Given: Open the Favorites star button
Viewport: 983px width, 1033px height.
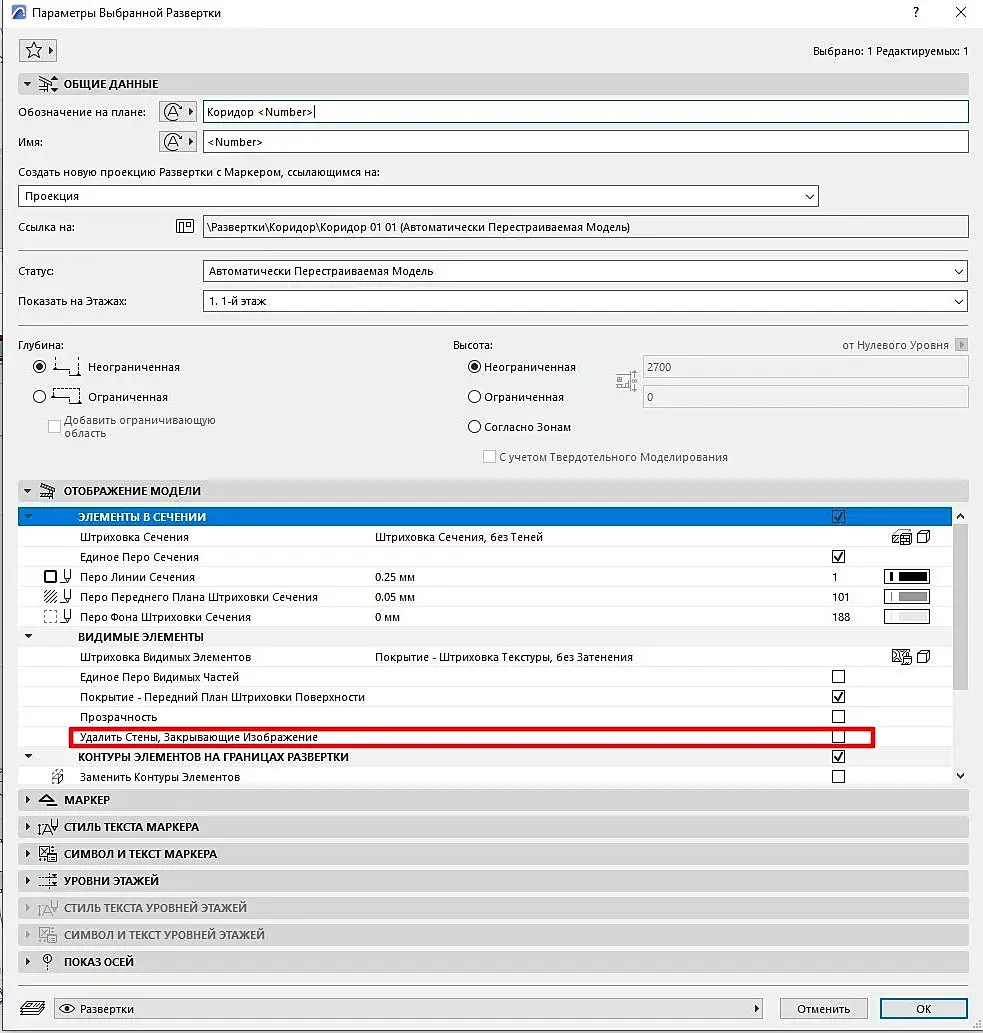Looking at the screenshot, I should point(38,50).
